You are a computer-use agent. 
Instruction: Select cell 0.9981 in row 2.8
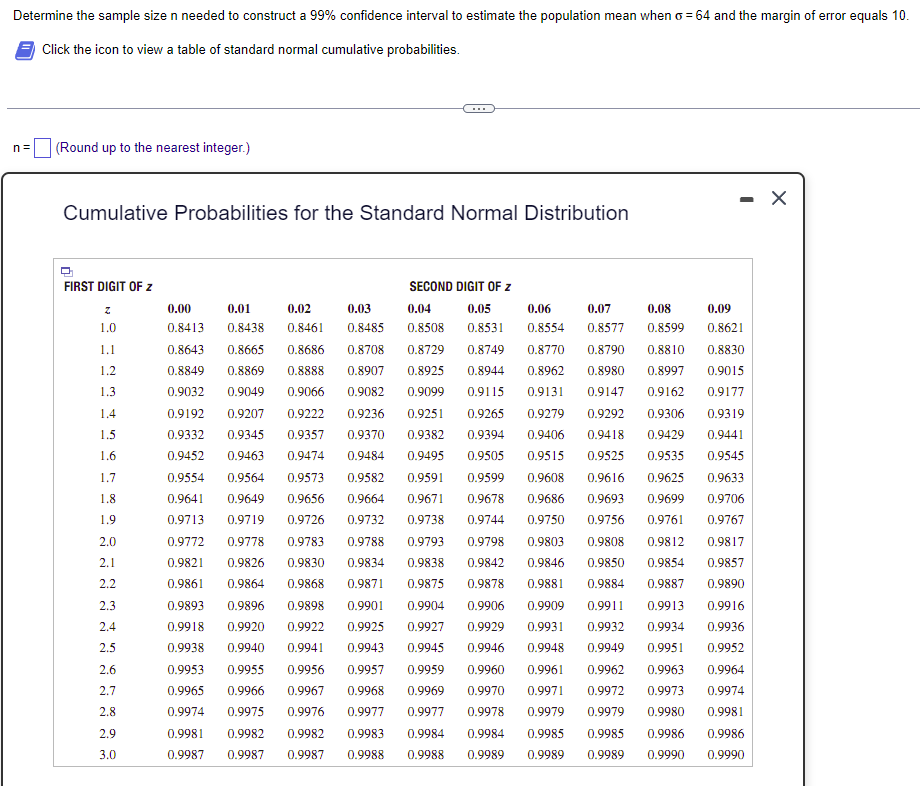726,712
